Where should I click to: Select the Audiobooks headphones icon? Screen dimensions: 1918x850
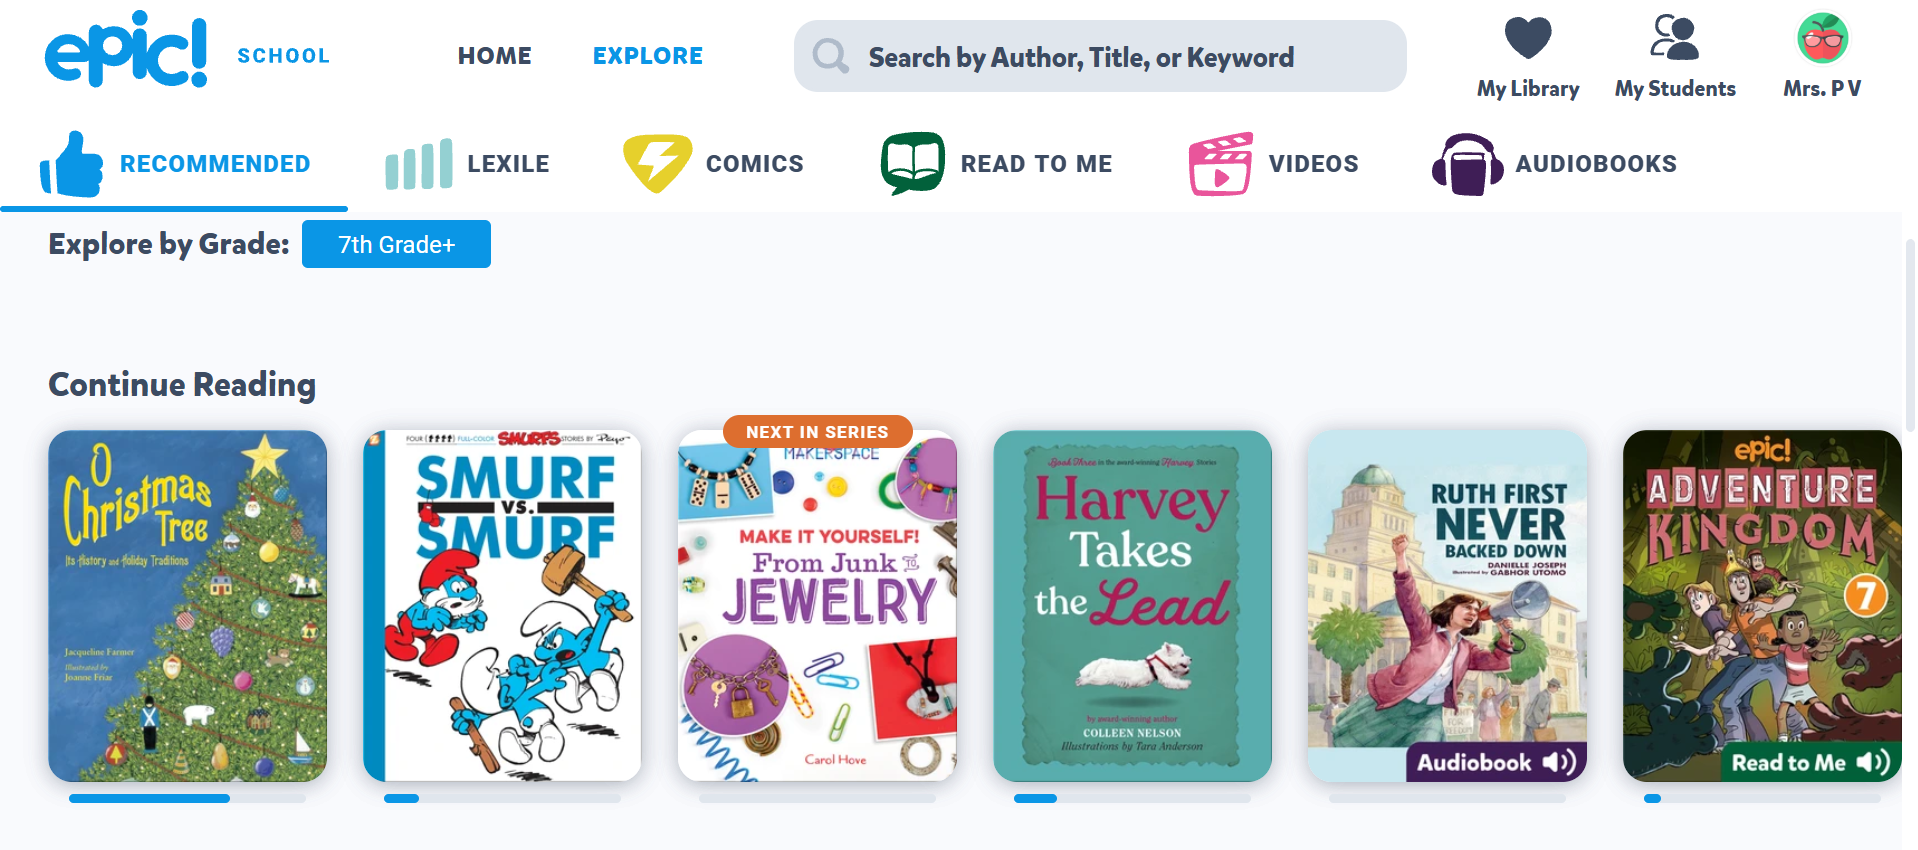[1467, 164]
